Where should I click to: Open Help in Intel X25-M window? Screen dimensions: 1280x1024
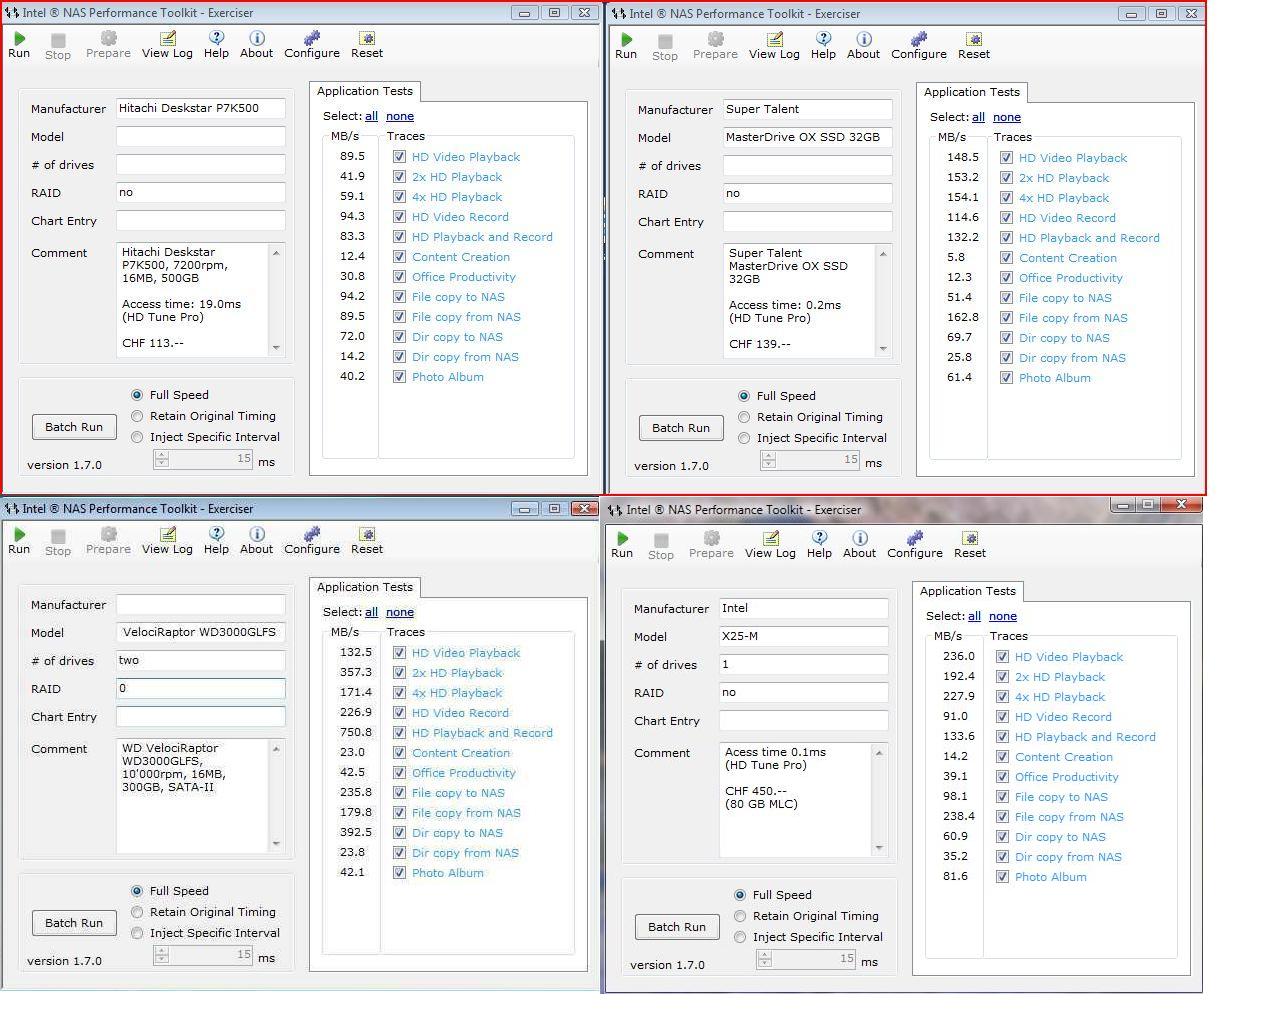coord(819,544)
